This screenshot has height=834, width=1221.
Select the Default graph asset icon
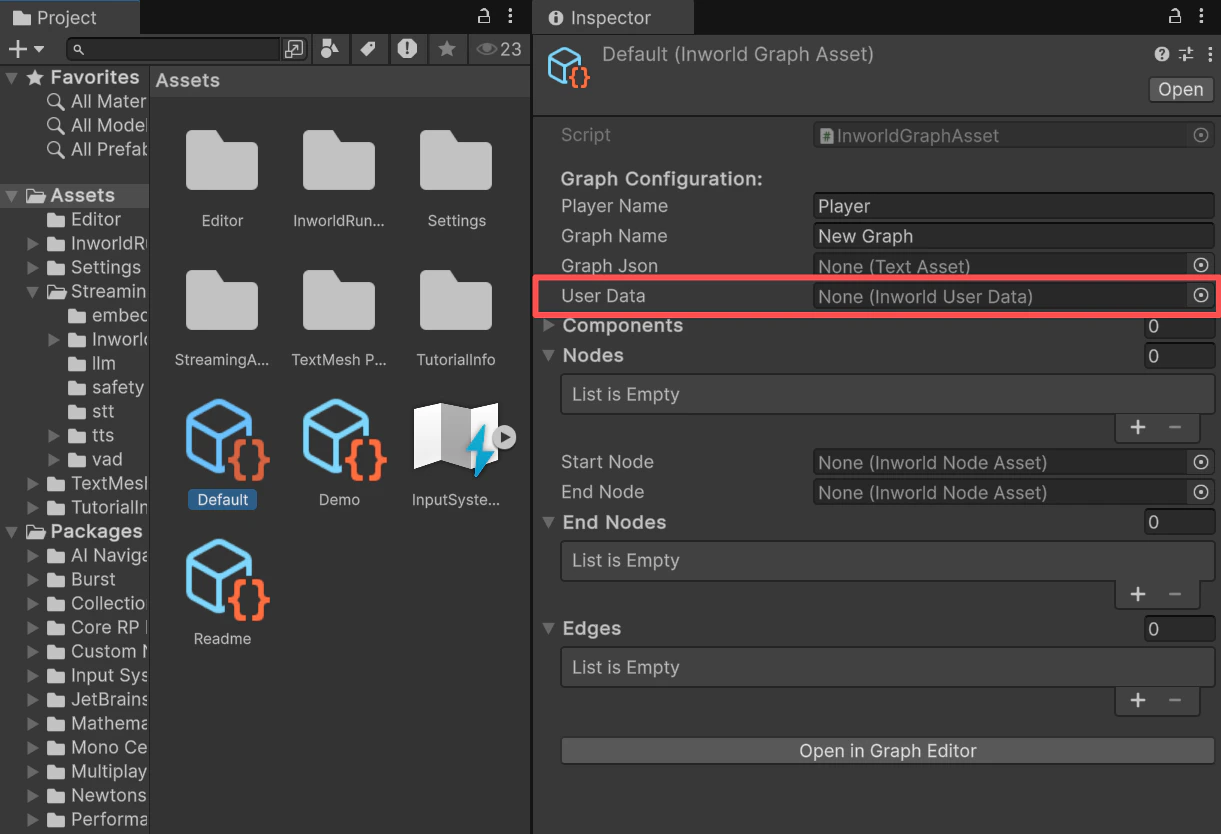pos(227,439)
